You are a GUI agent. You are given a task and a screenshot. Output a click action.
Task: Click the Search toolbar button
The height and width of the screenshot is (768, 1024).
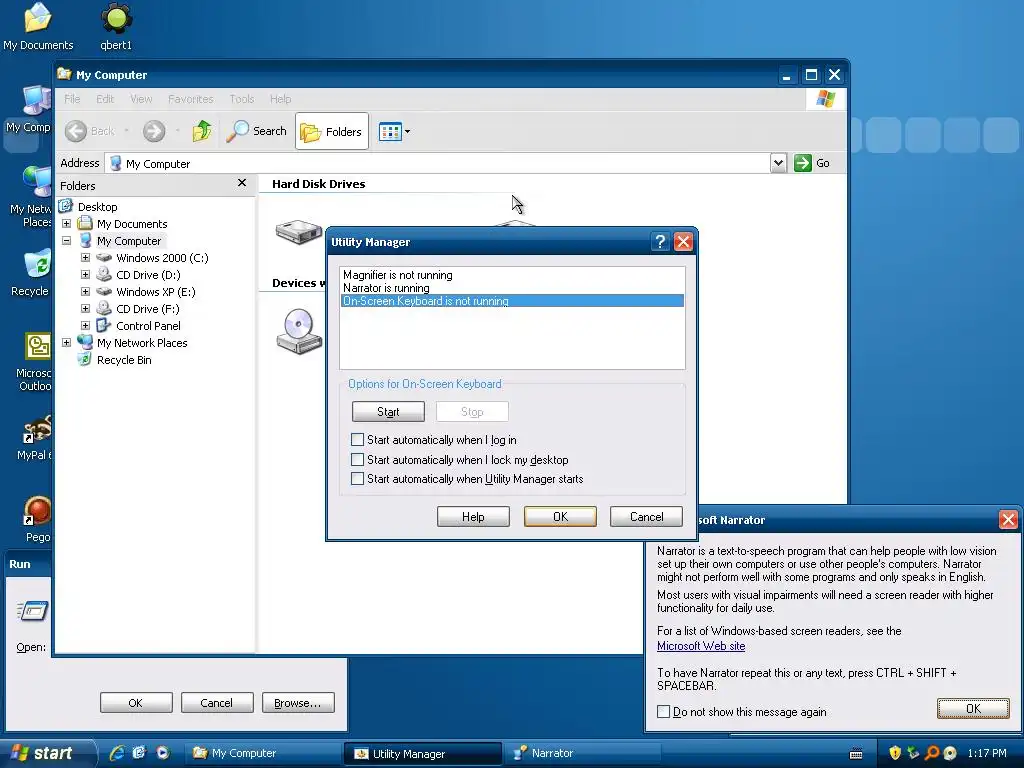(x=257, y=131)
